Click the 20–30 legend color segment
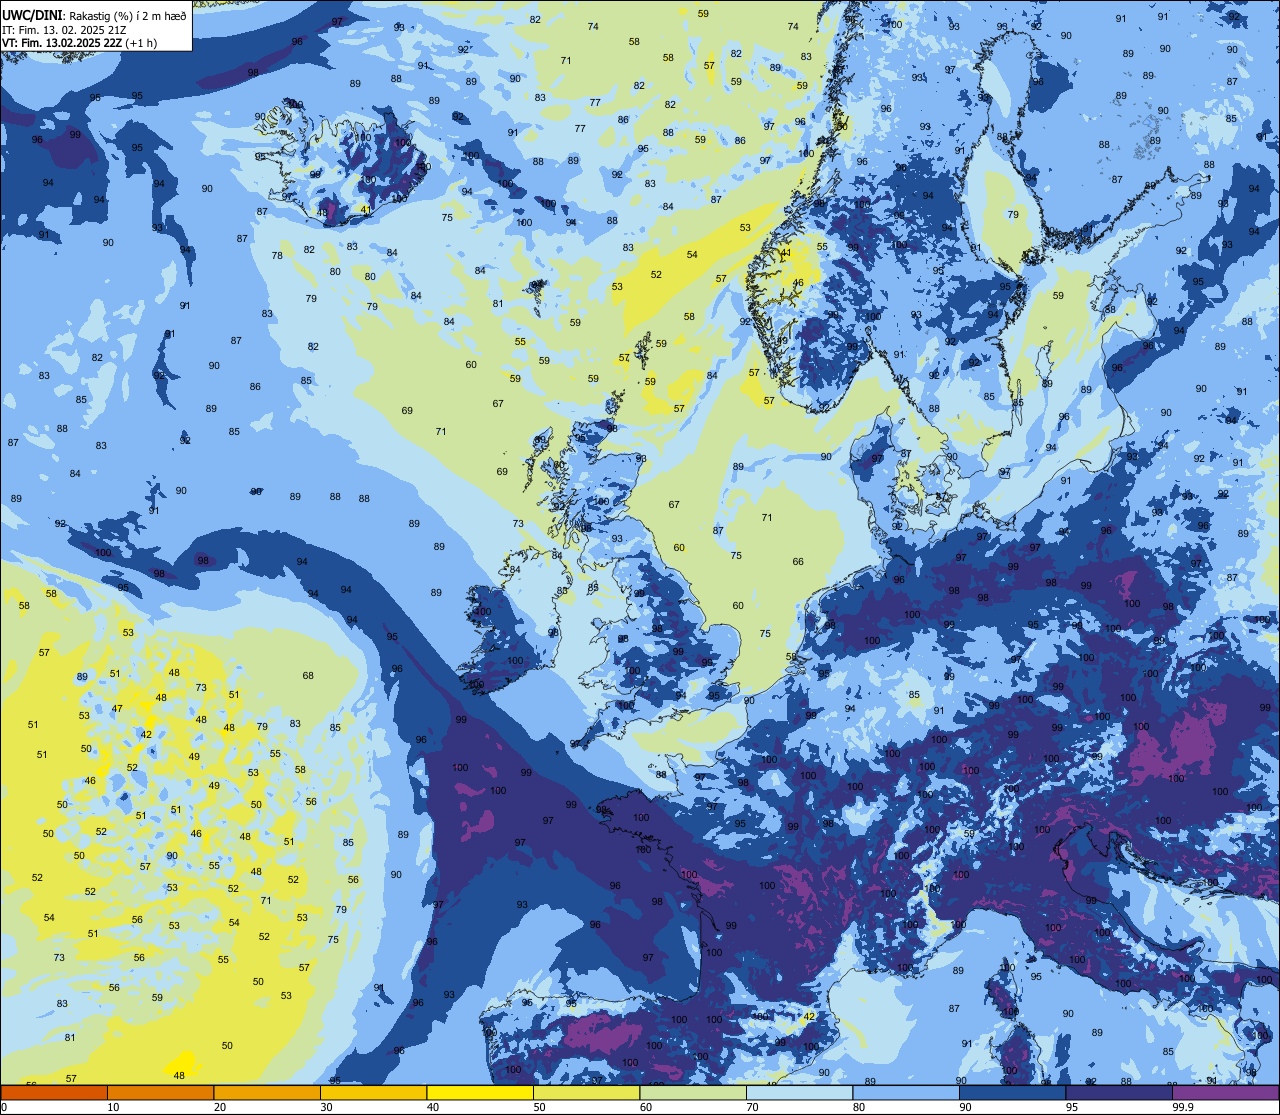Viewport: 1280px width, 1115px height. coord(267,1092)
